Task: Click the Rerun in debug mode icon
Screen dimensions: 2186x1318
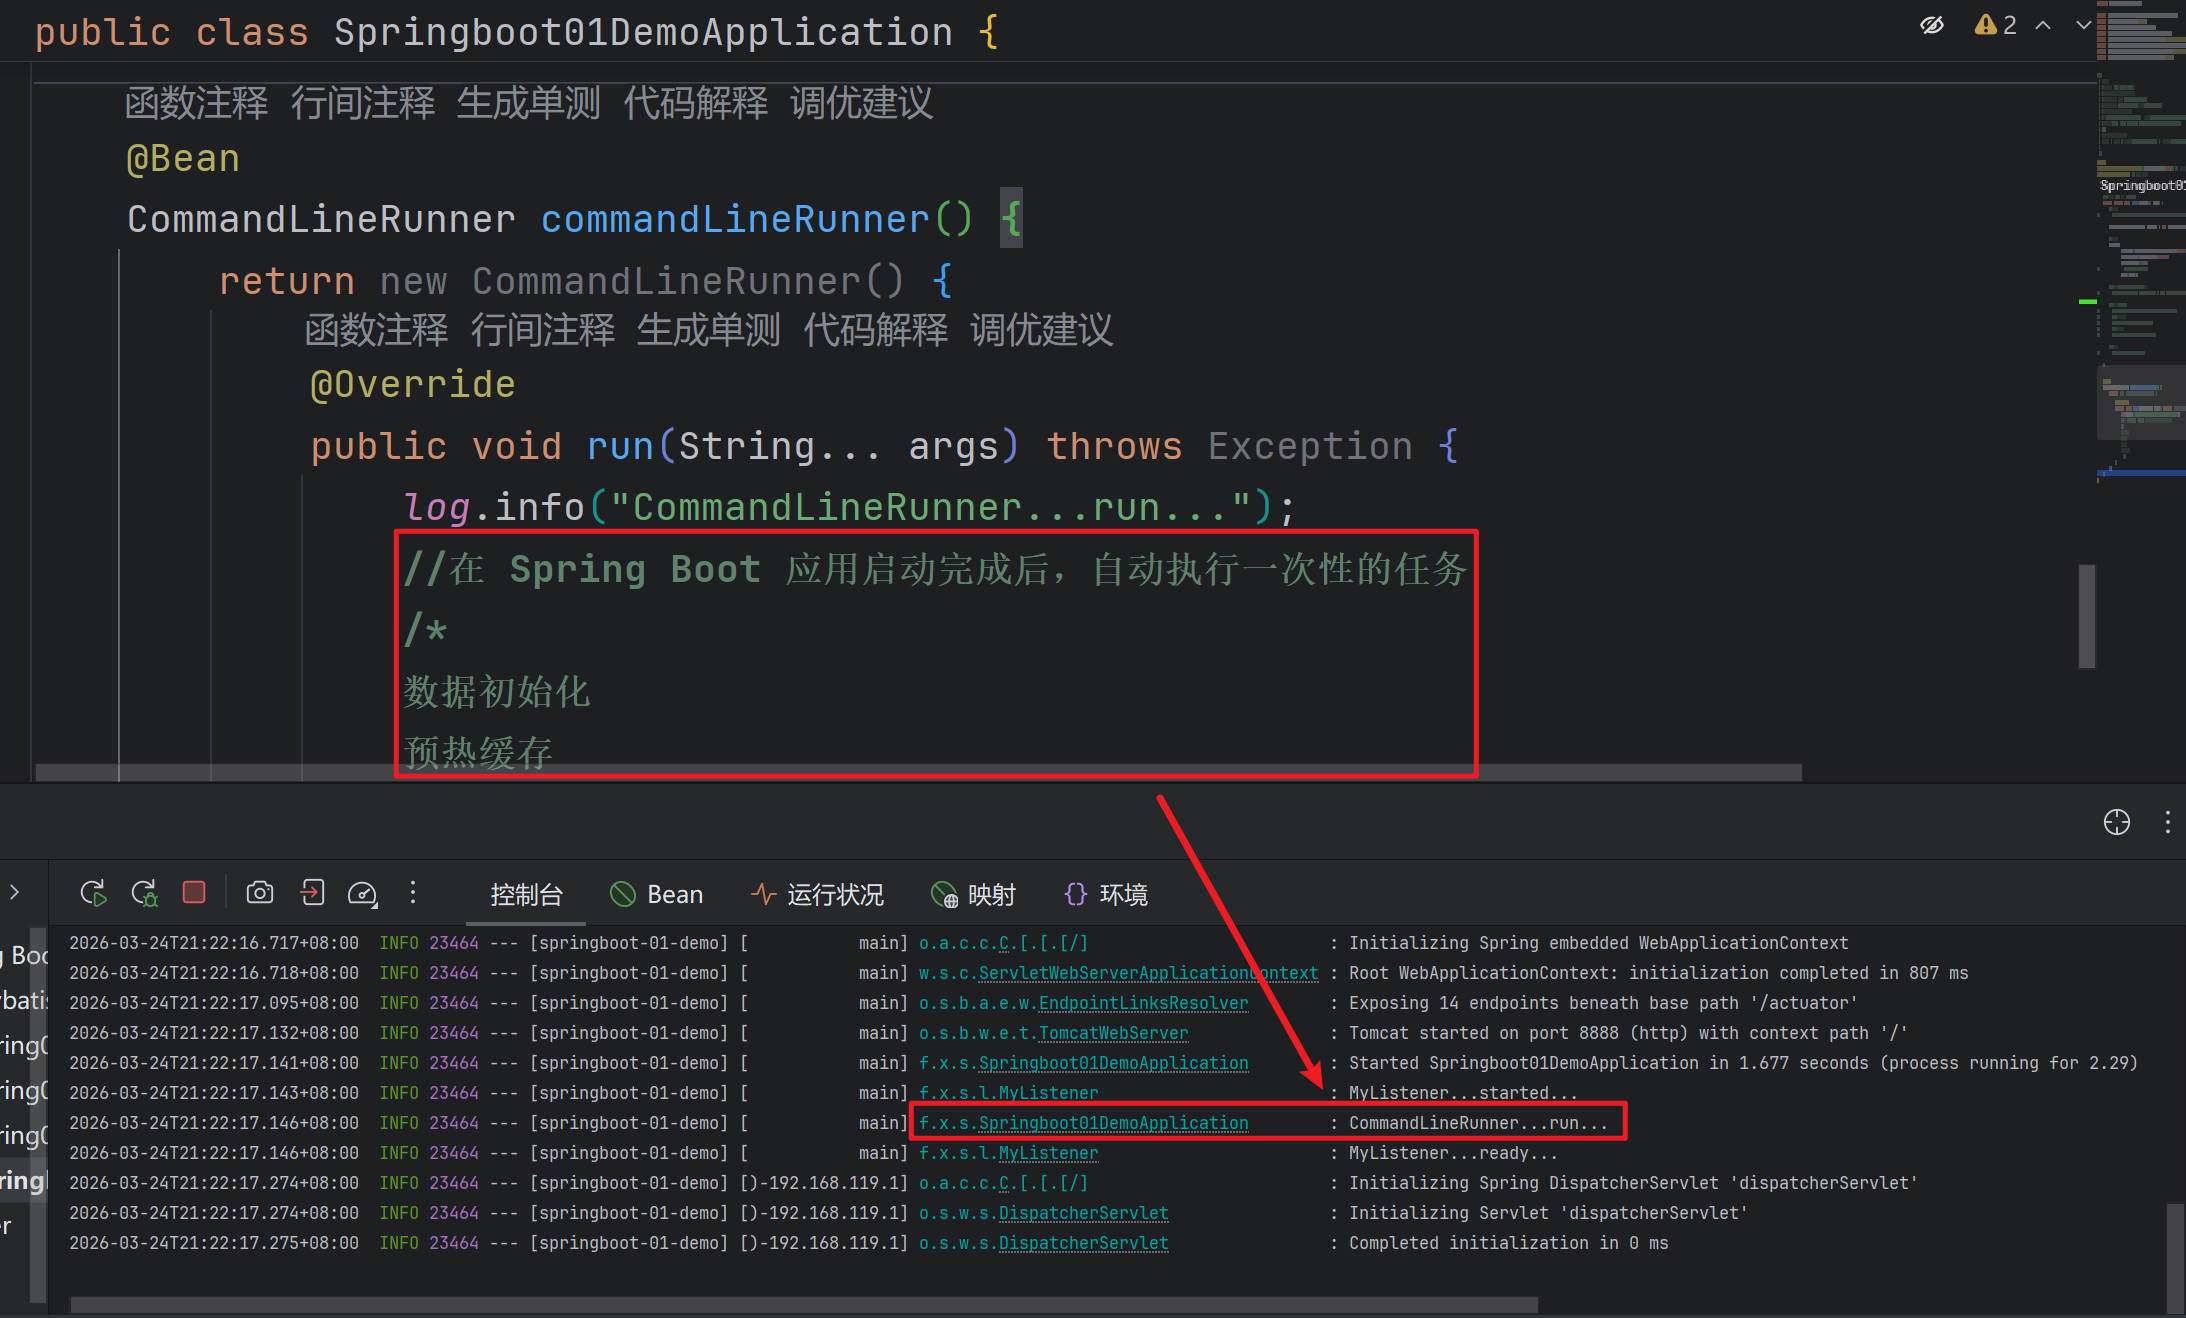Action: point(144,893)
